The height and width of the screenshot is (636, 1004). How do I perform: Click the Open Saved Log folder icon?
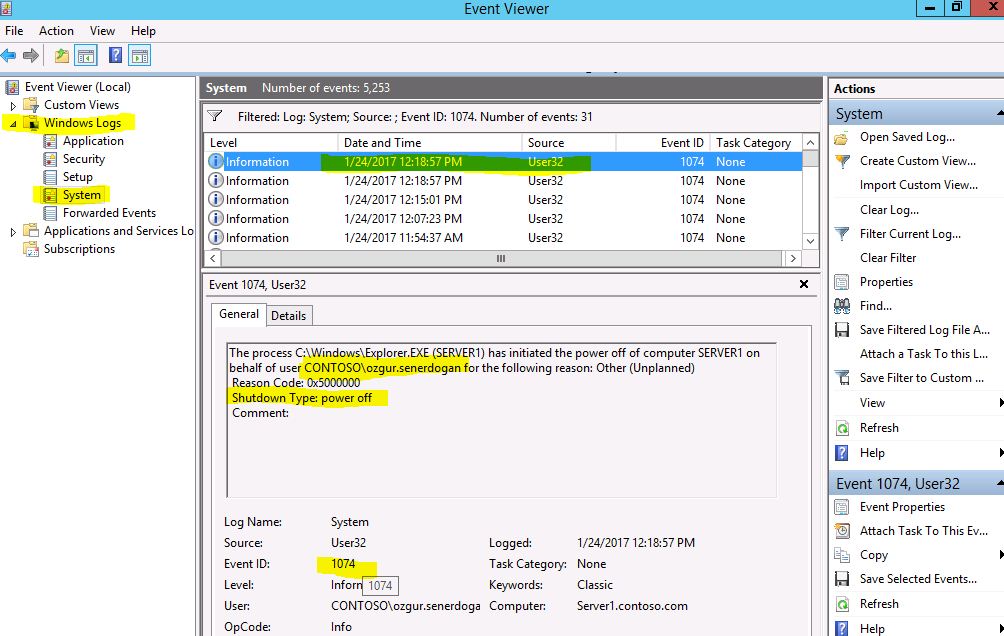(x=842, y=138)
